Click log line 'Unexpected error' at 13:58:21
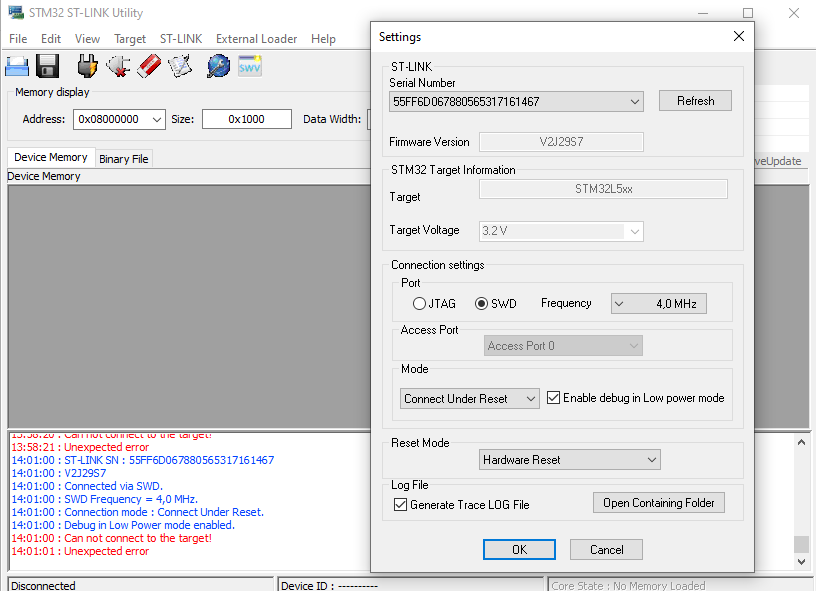 point(80,447)
